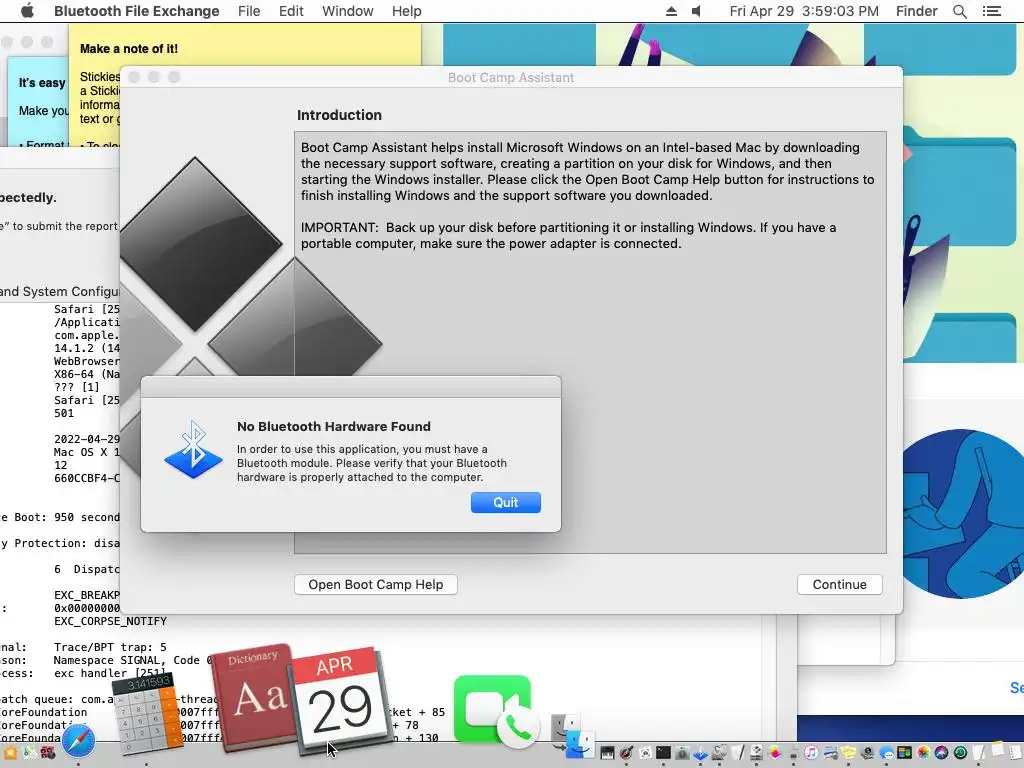Click the Boot Camp Assistant title bar
This screenshot has height=768, width=1024.
point(511,77)
